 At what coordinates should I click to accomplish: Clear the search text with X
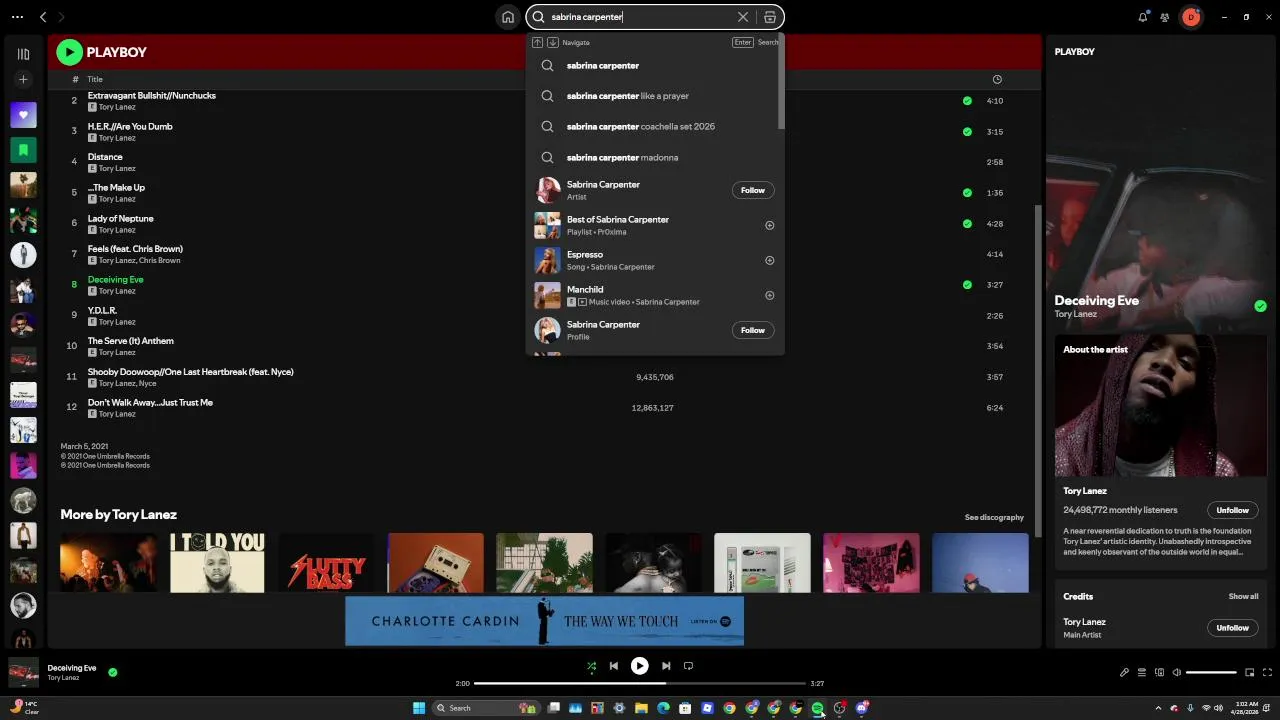coord(743,17)
